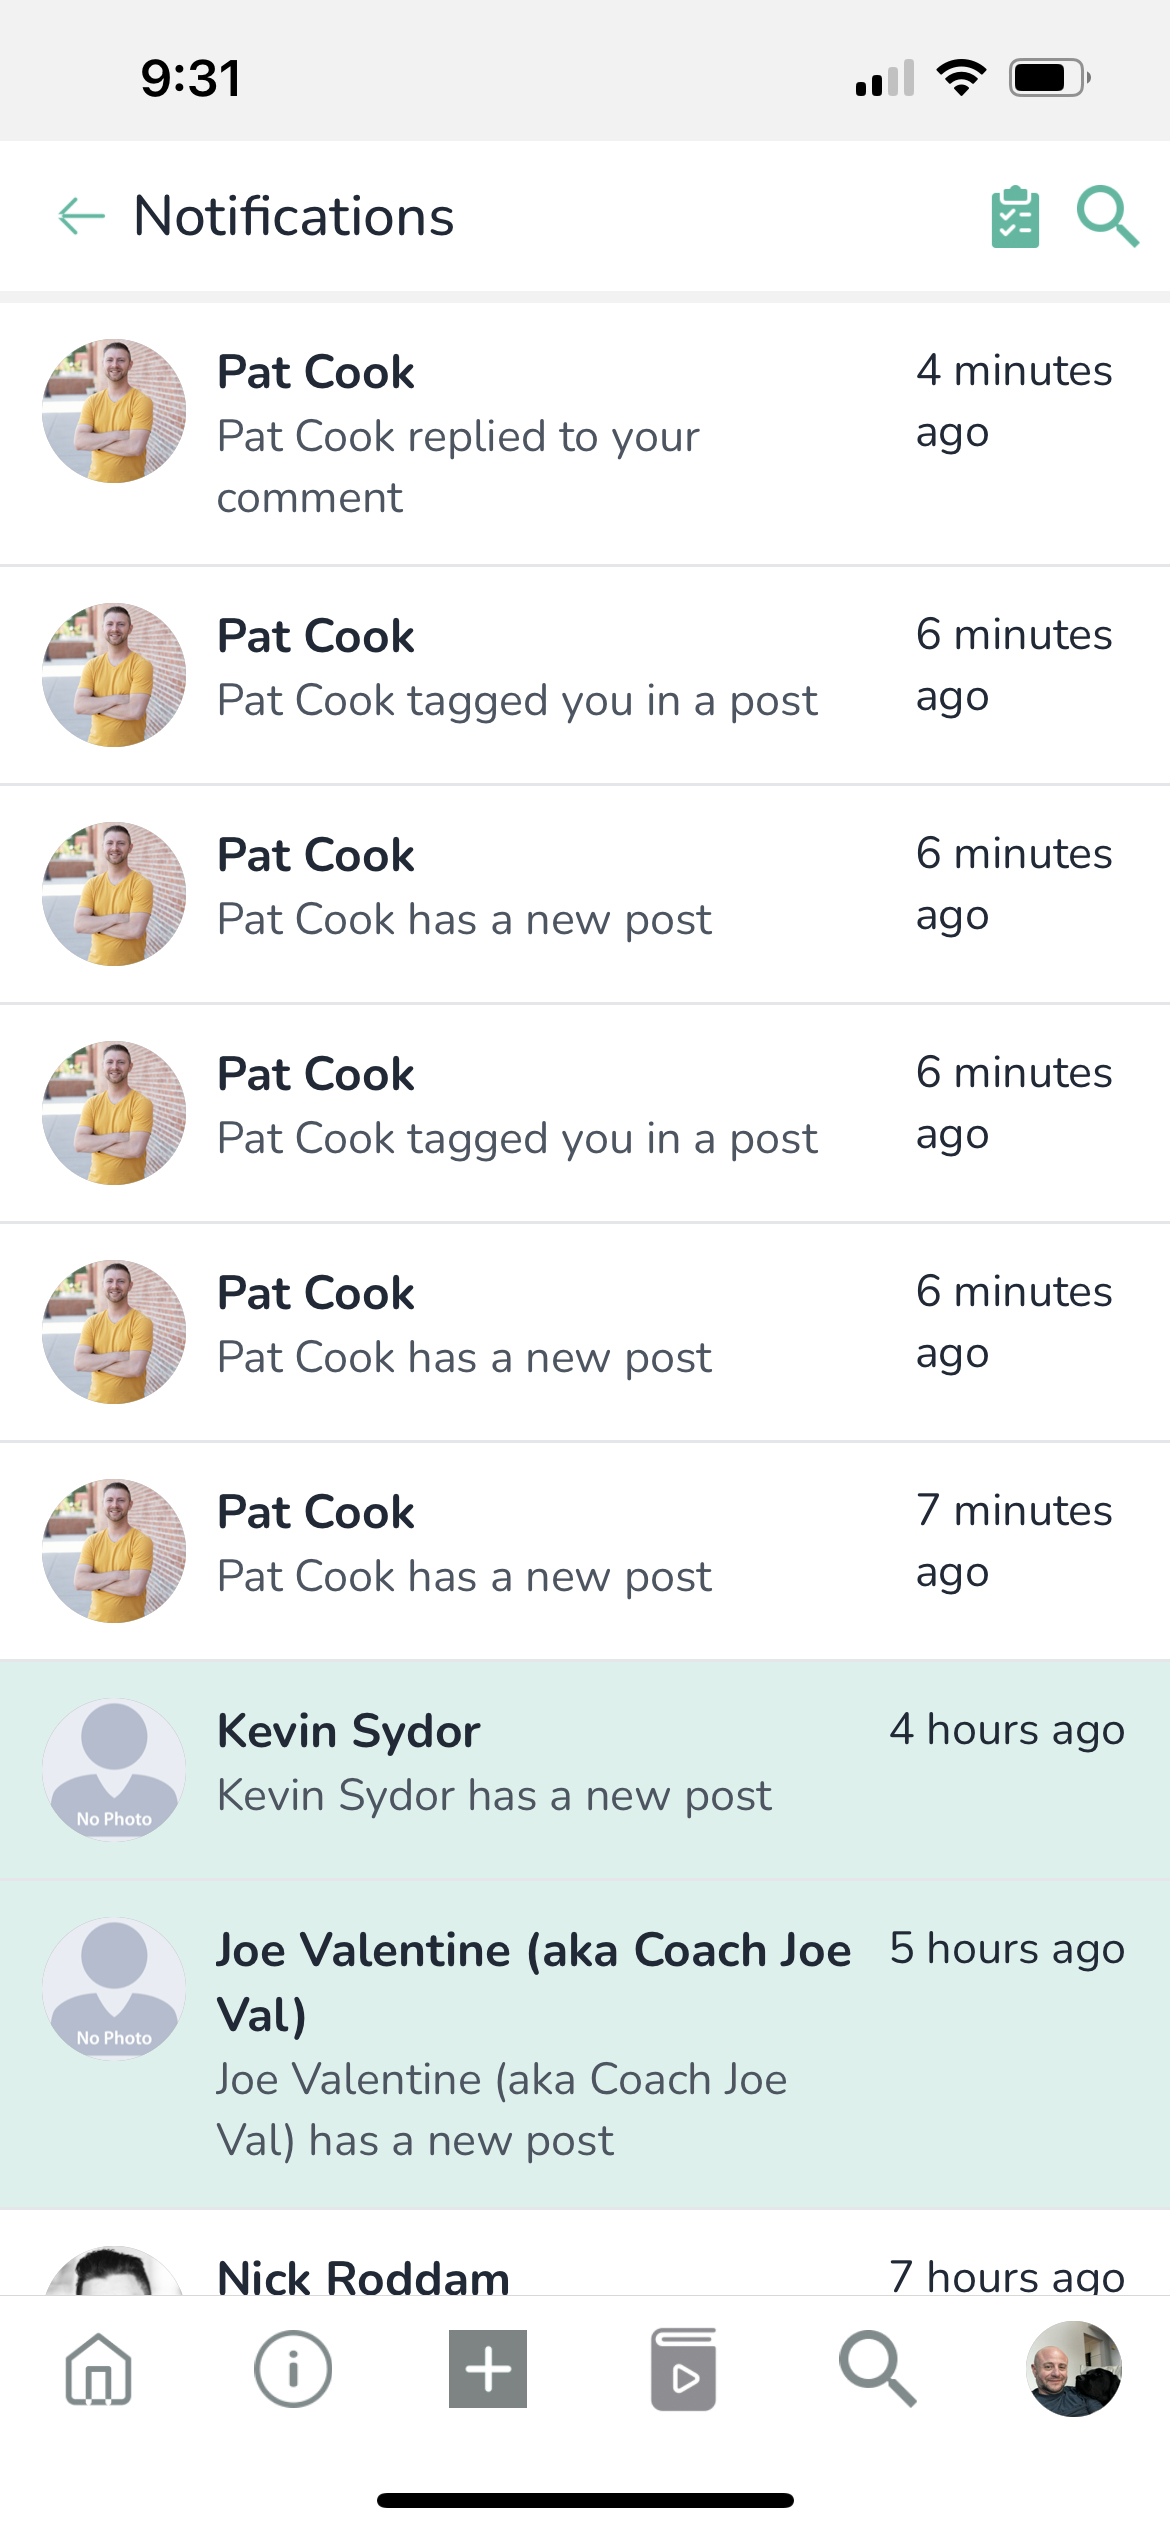Open your profile picture in bottom bar
This screenshot has width=1170, height=2532.
[x=1073, y=2368]
